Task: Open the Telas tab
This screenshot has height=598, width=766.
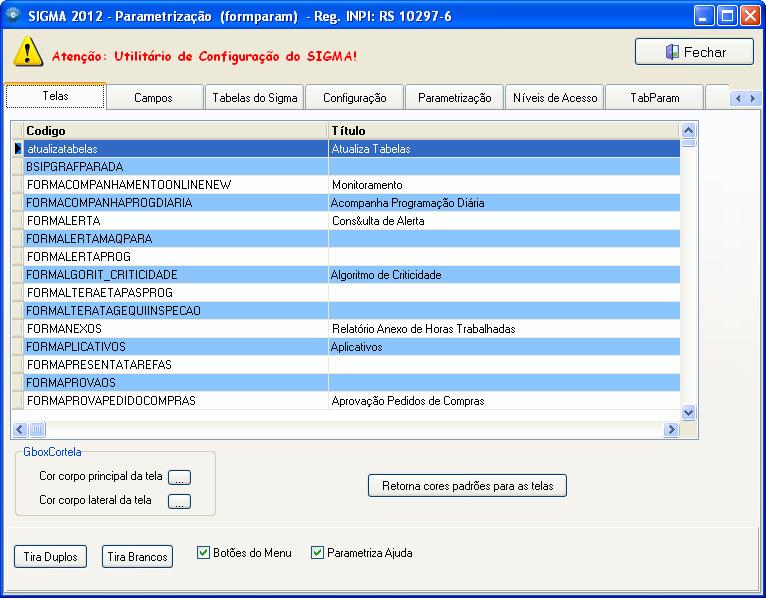Action: (x=55, y=96)
